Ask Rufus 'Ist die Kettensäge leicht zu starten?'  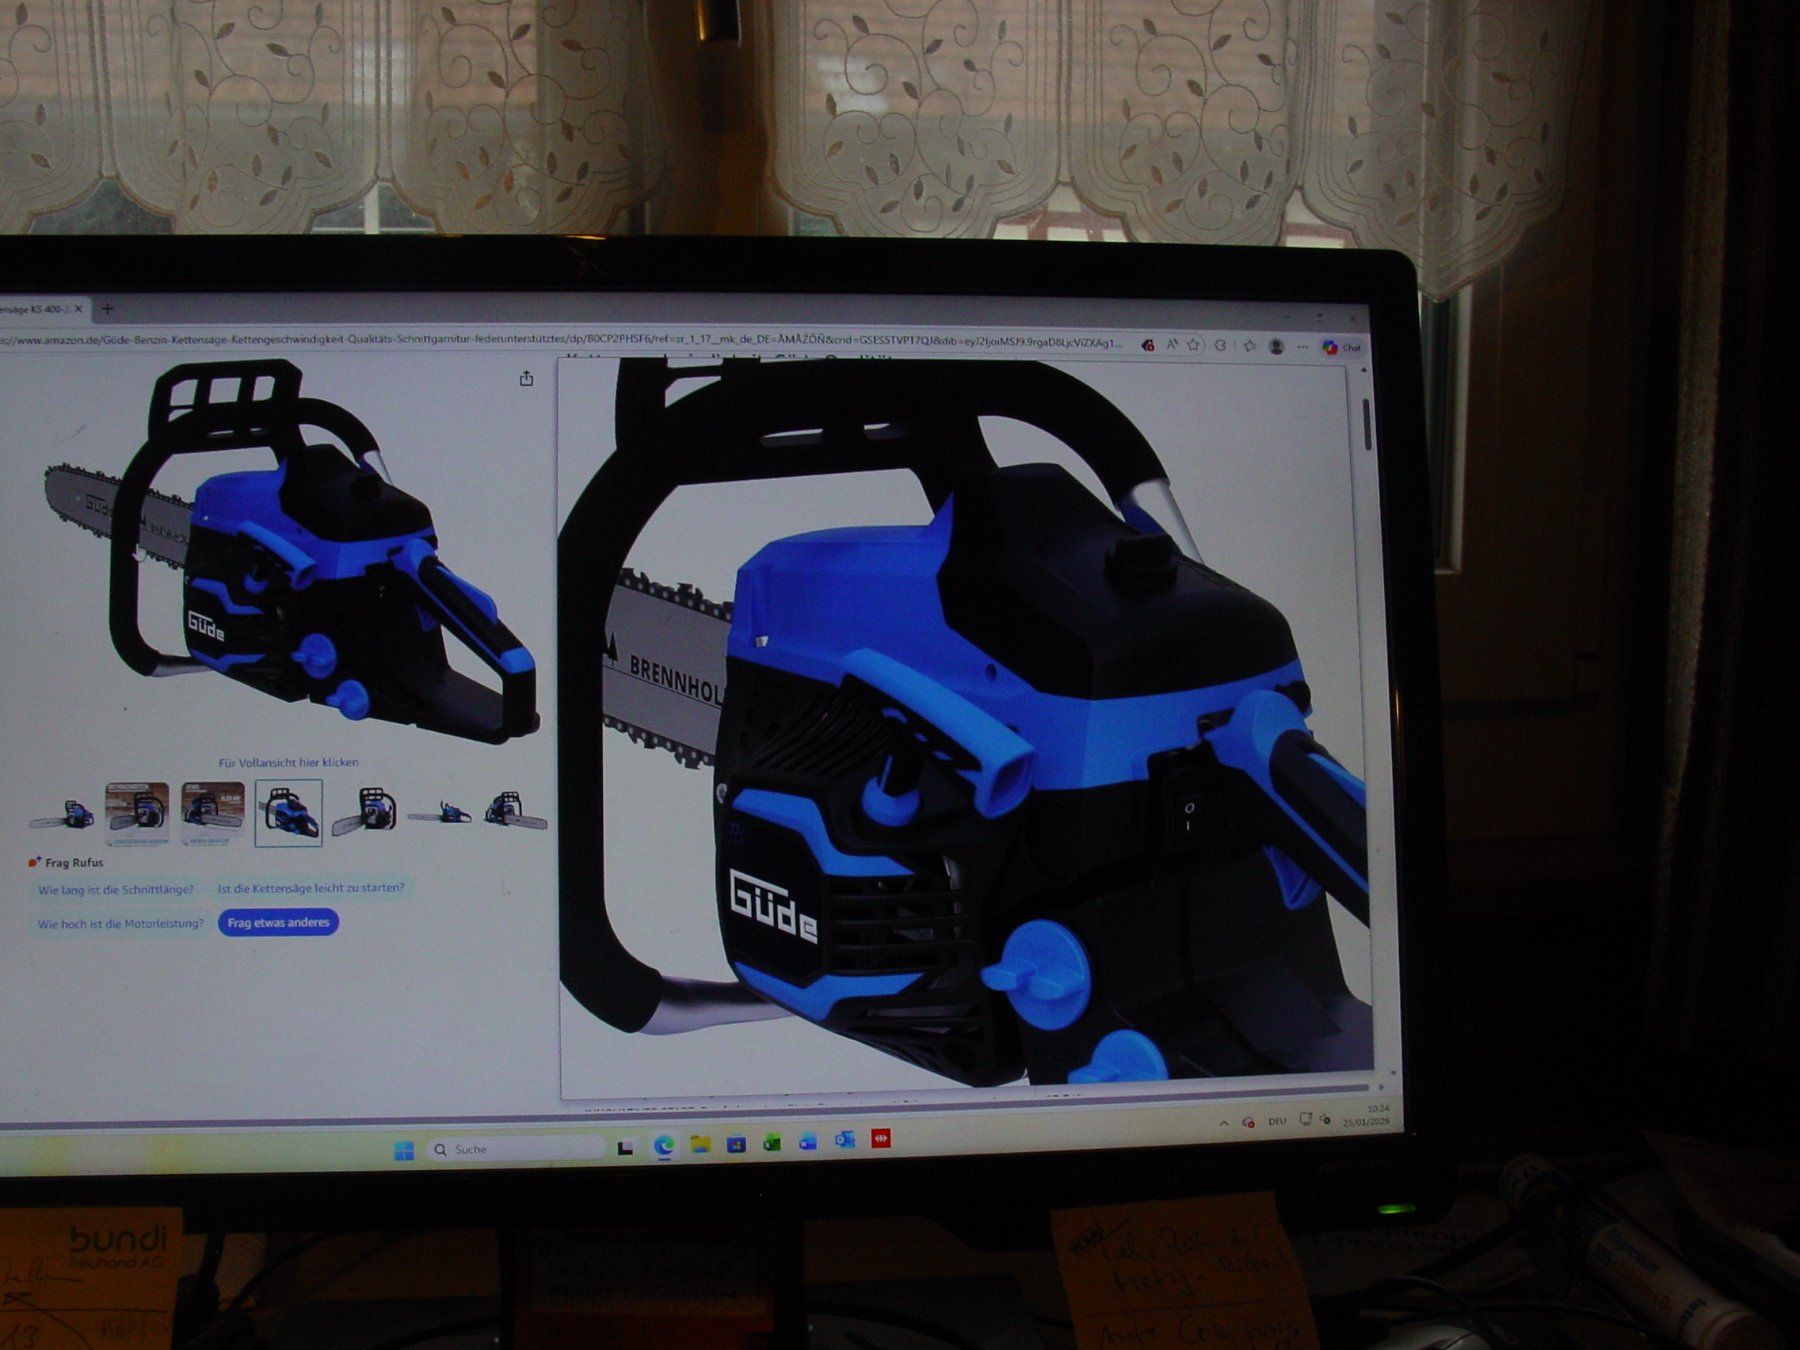311,887
